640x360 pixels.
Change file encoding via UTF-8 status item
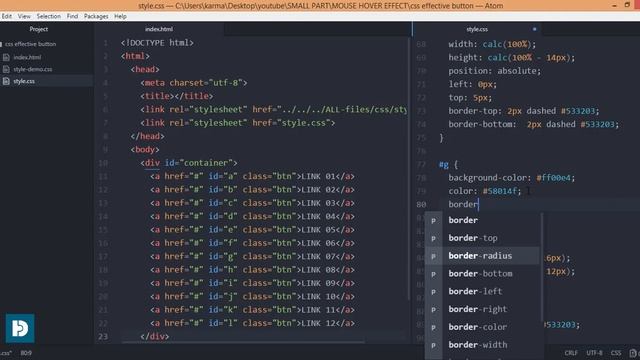594,353
